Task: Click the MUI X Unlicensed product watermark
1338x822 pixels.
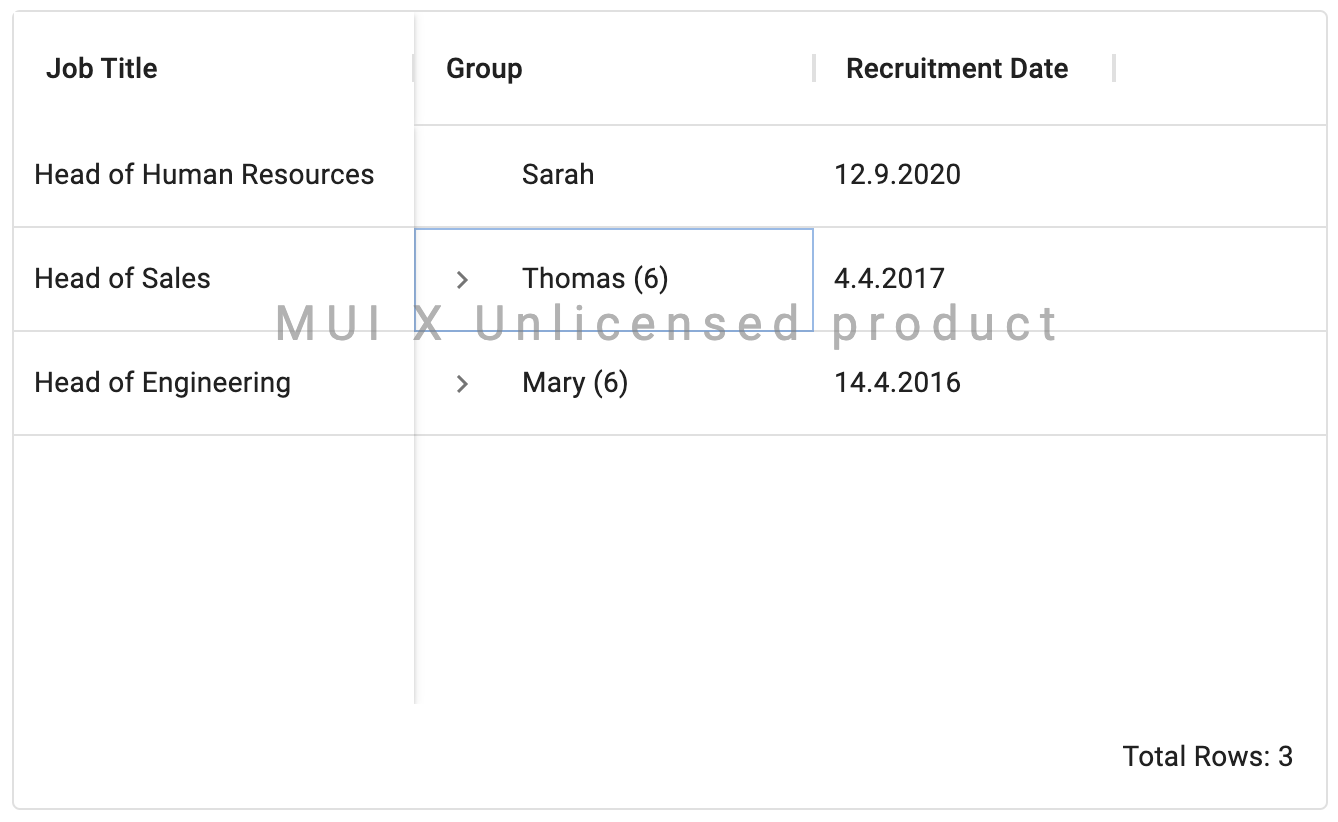Action: point(667,324)
